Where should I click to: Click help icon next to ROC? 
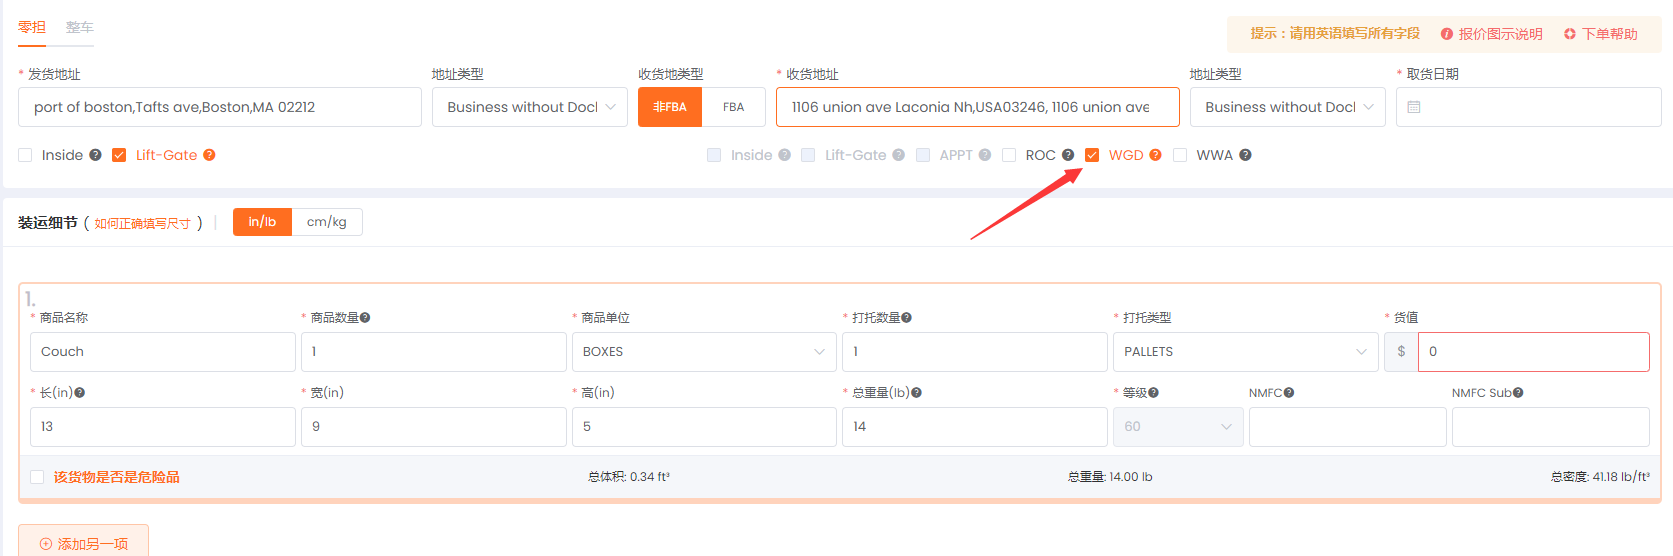[x=1068, y=155]
